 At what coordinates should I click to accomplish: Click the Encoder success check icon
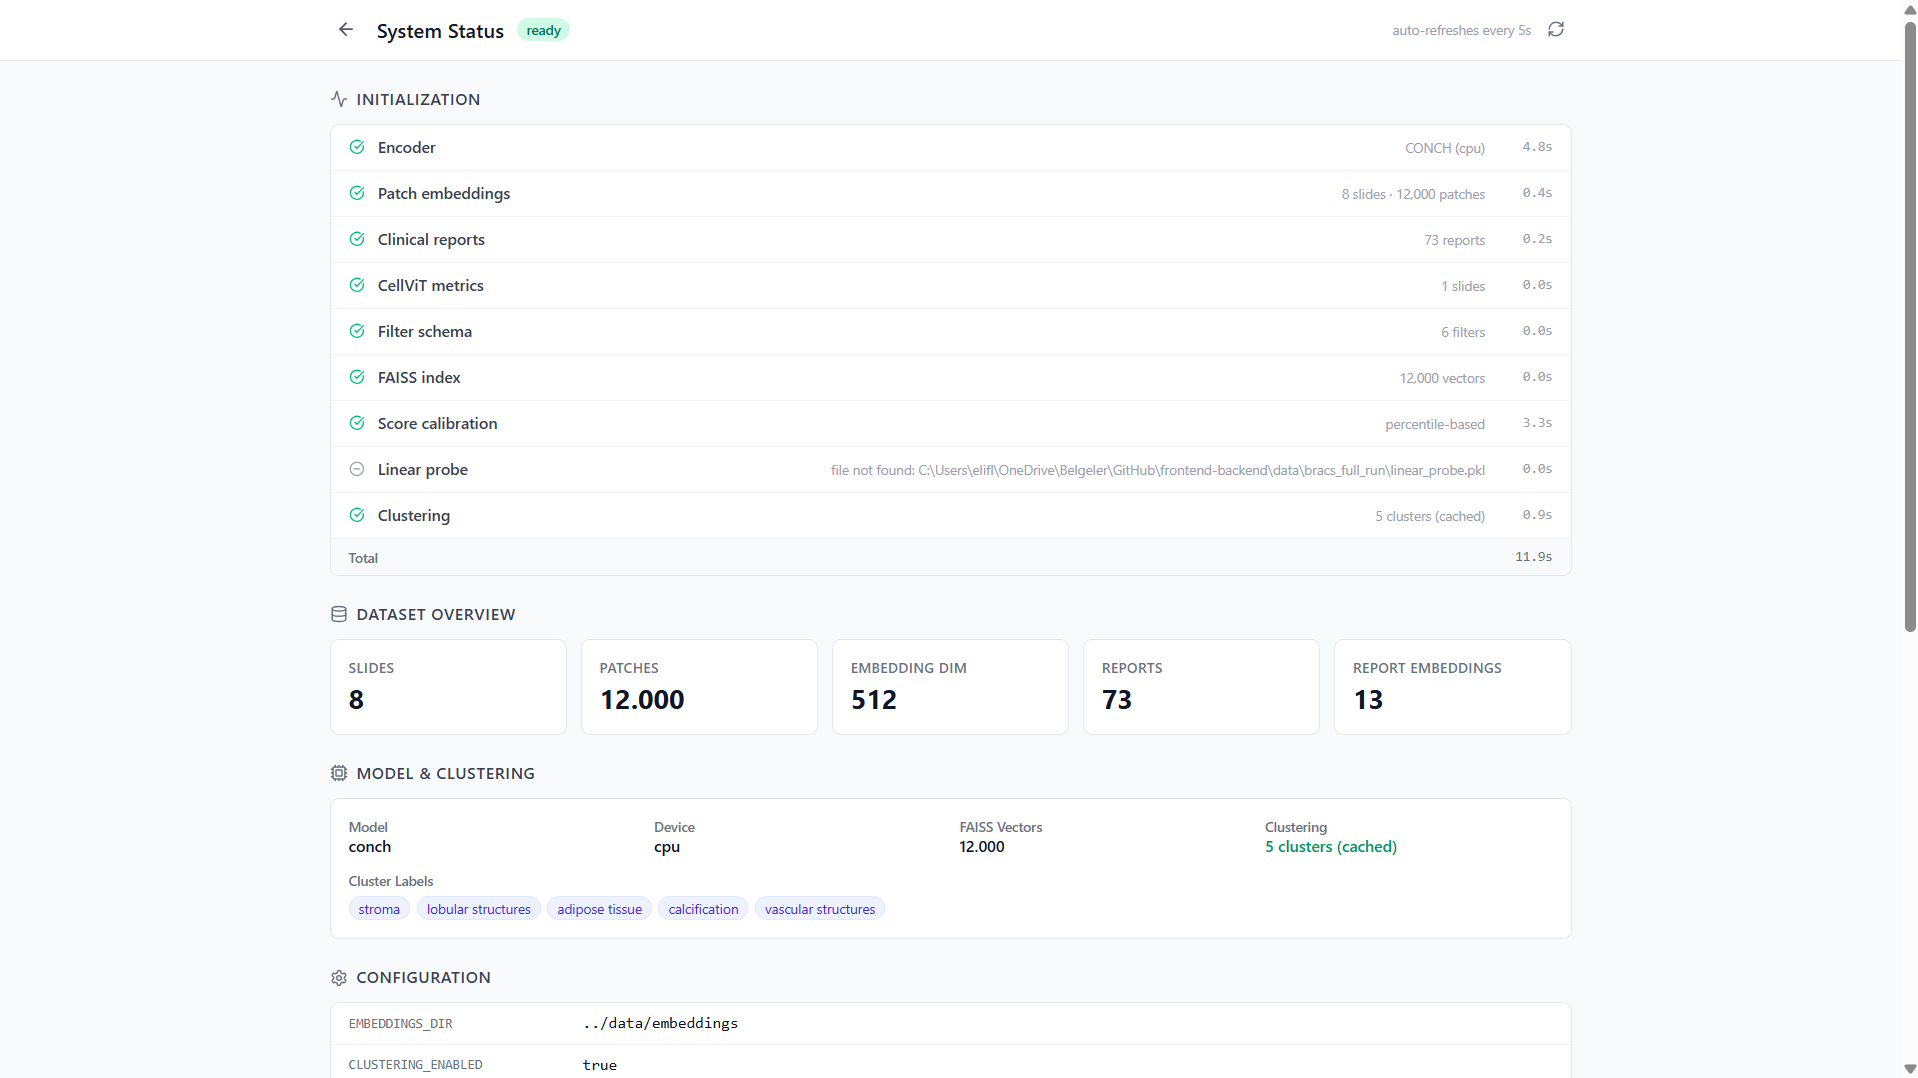pos(357,147)
